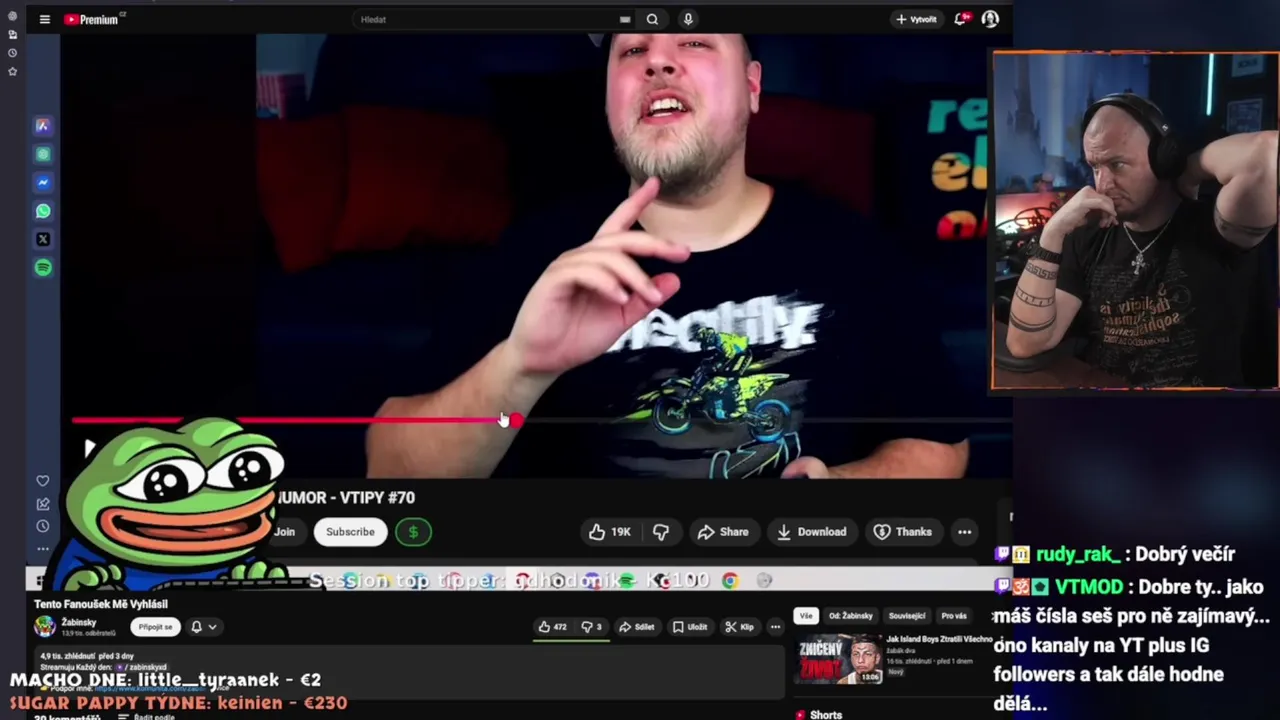Open bookmarks star in the sidebar

12,71
